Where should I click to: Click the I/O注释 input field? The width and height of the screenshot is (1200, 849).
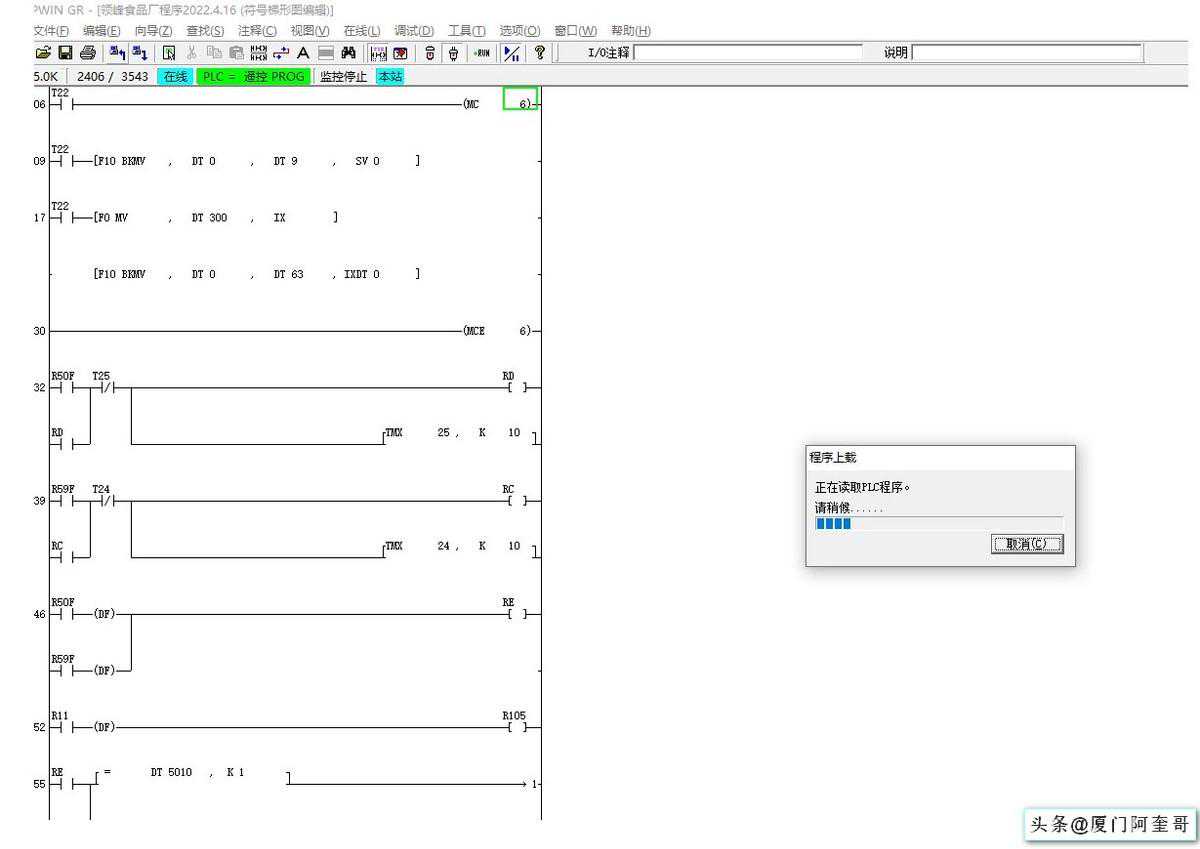pos(747,53)
